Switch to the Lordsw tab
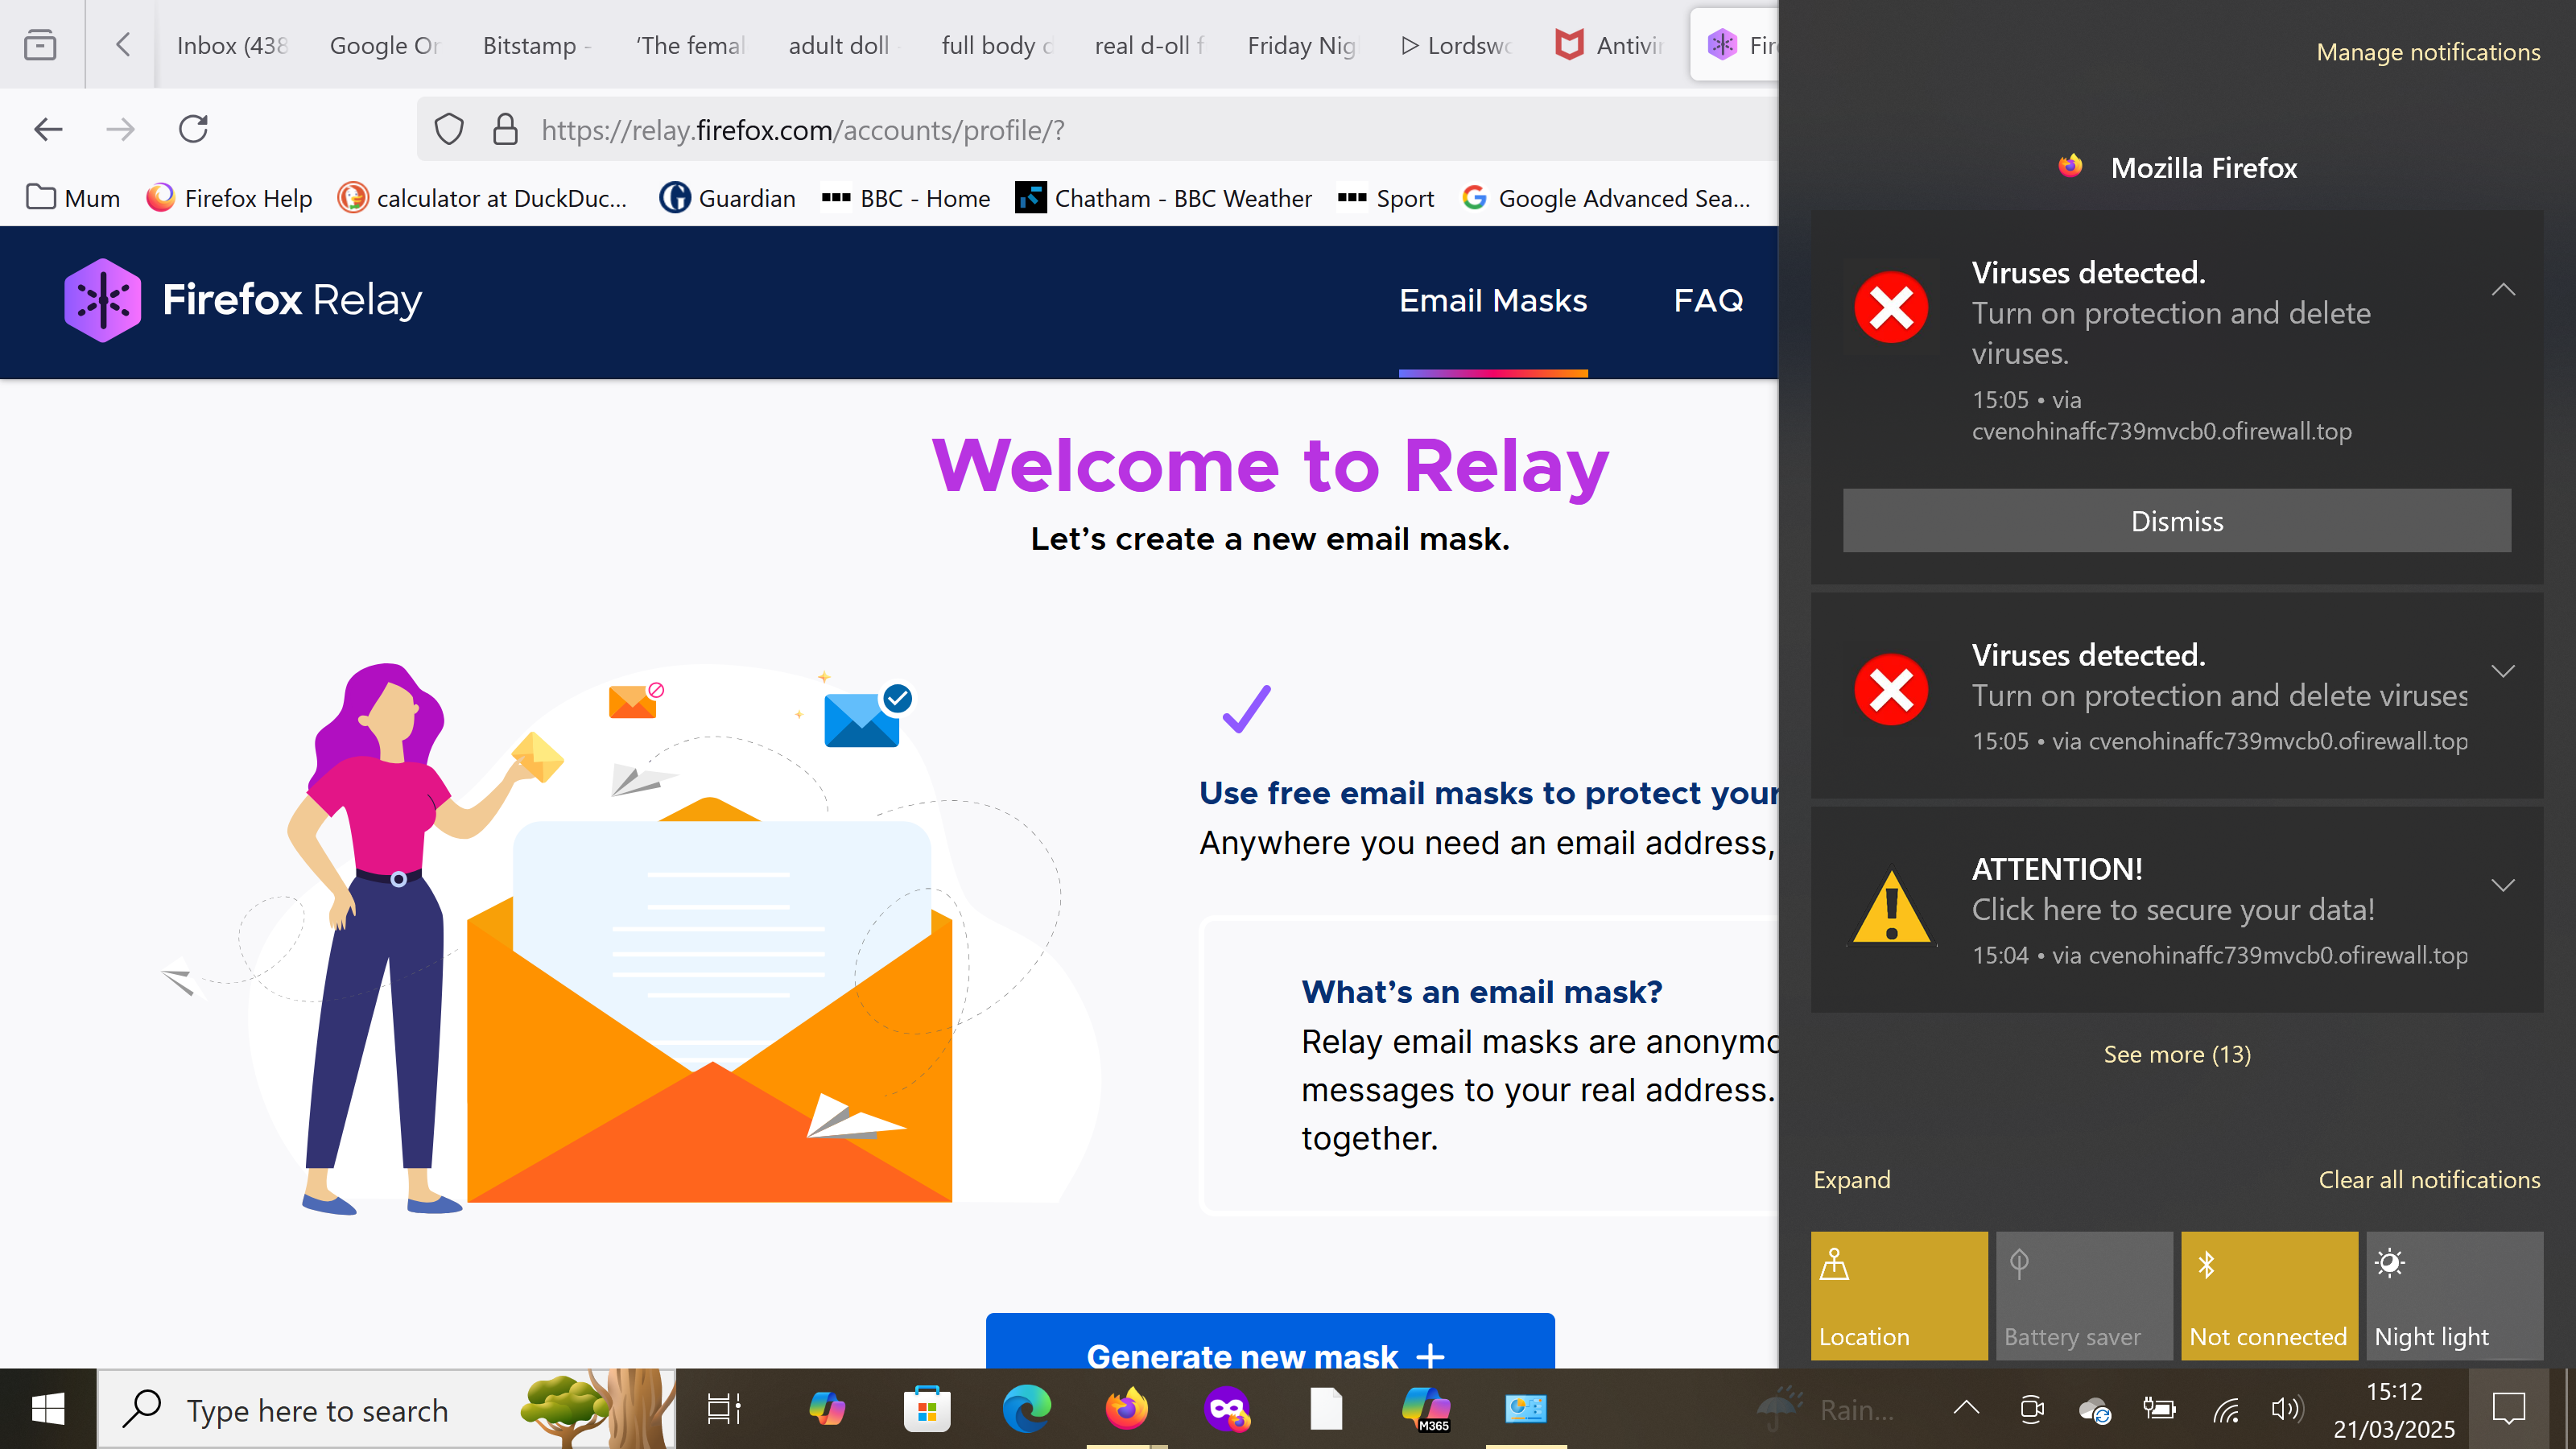 (x=1456, y=45)
